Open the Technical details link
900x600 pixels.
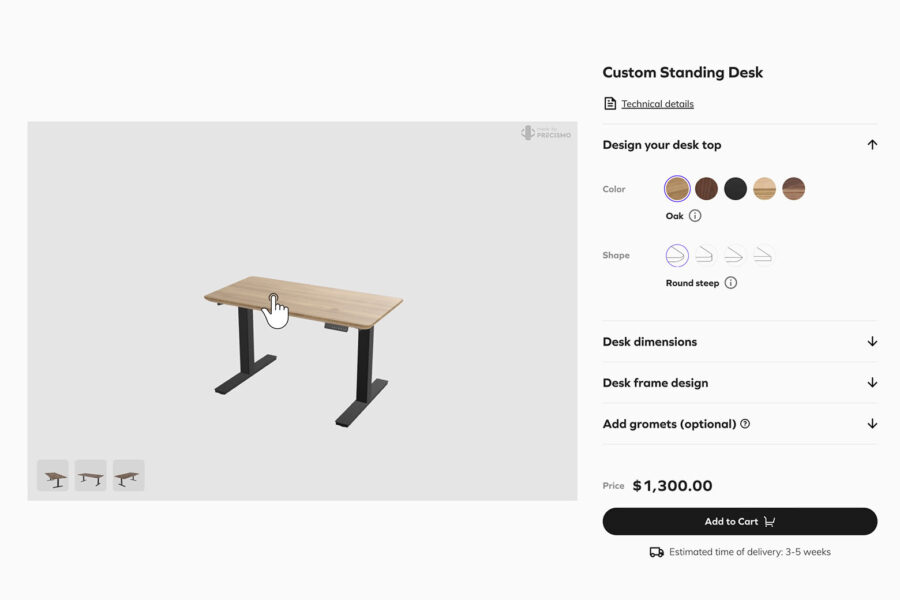click(x=655, y=103)
